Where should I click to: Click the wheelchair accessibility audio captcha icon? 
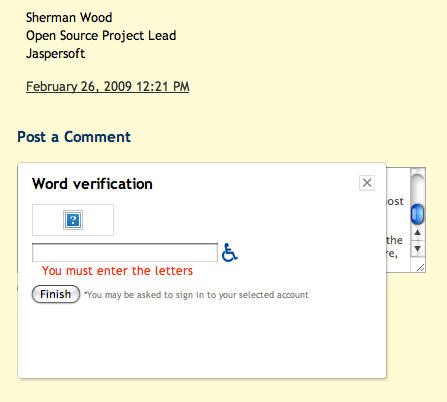click(230, 252)
